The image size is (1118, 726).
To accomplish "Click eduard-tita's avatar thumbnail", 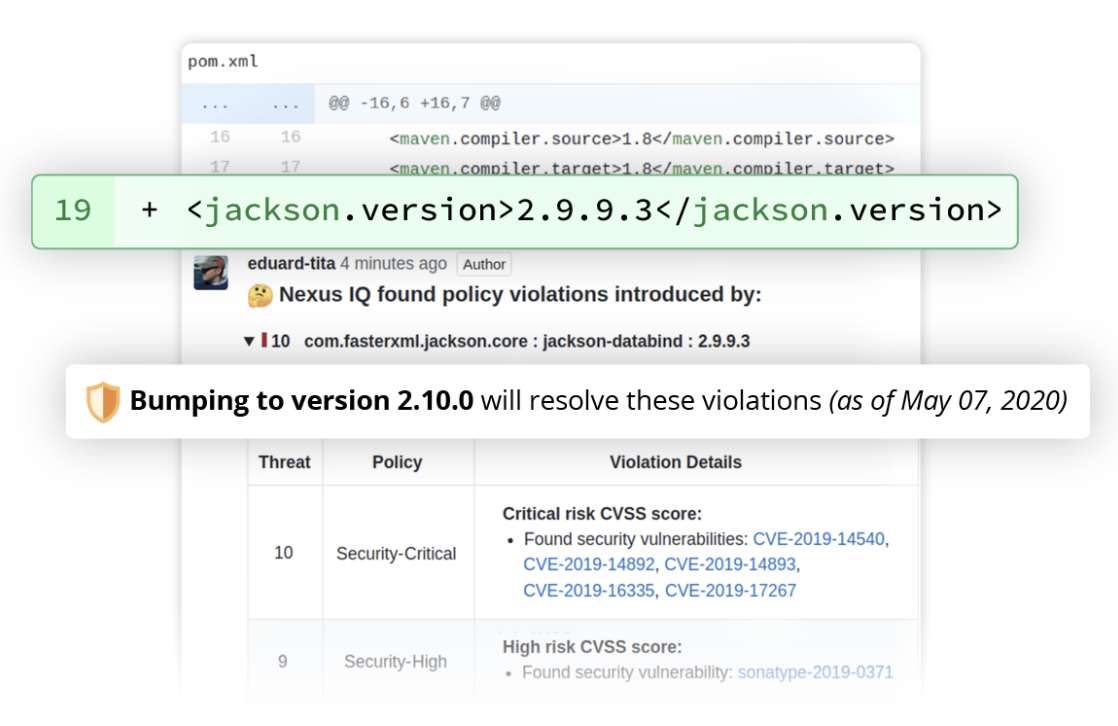I will (211, 272).
